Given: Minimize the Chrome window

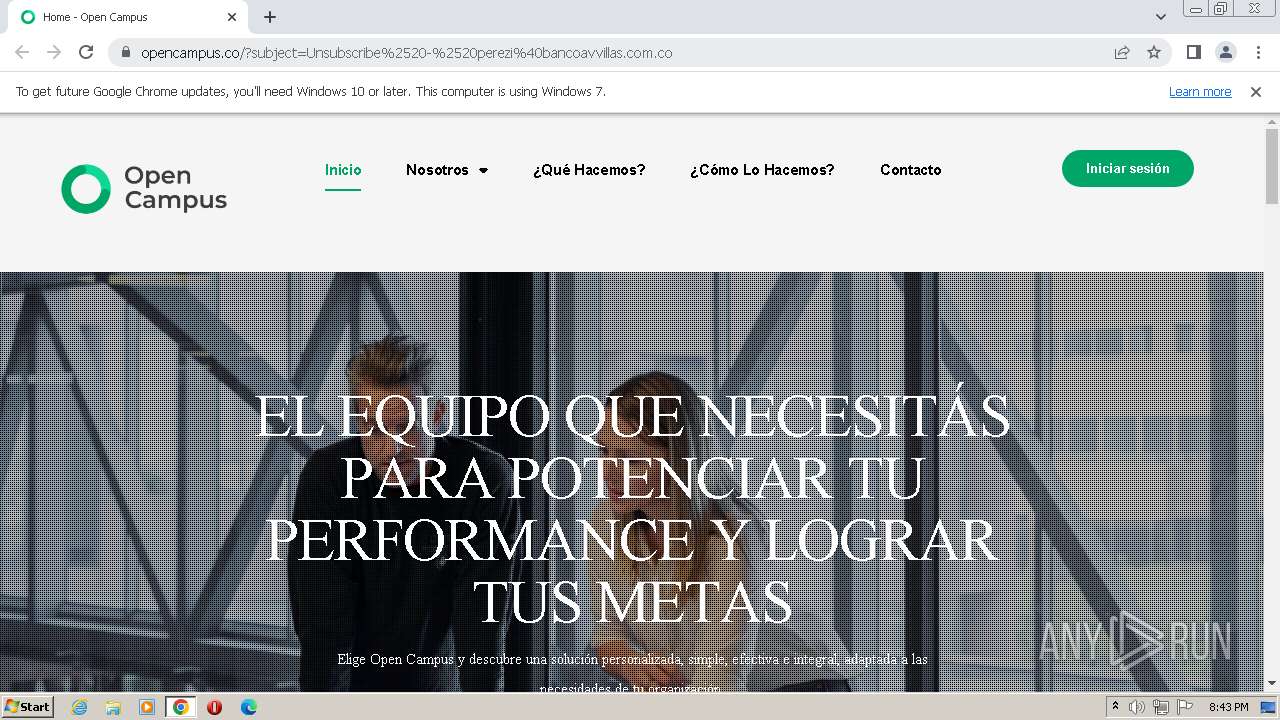Looking at the screenshot, I should pyautogui.click(x=1196, y=9).
